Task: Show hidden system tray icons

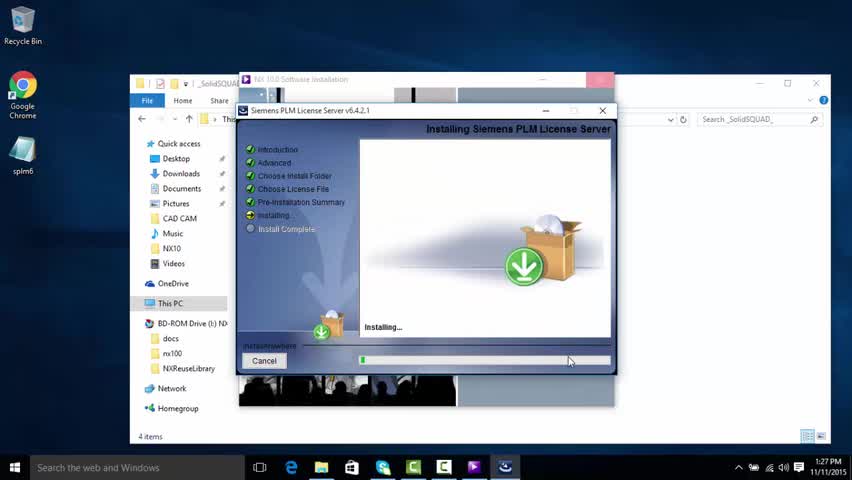Action: coord(738,467)
